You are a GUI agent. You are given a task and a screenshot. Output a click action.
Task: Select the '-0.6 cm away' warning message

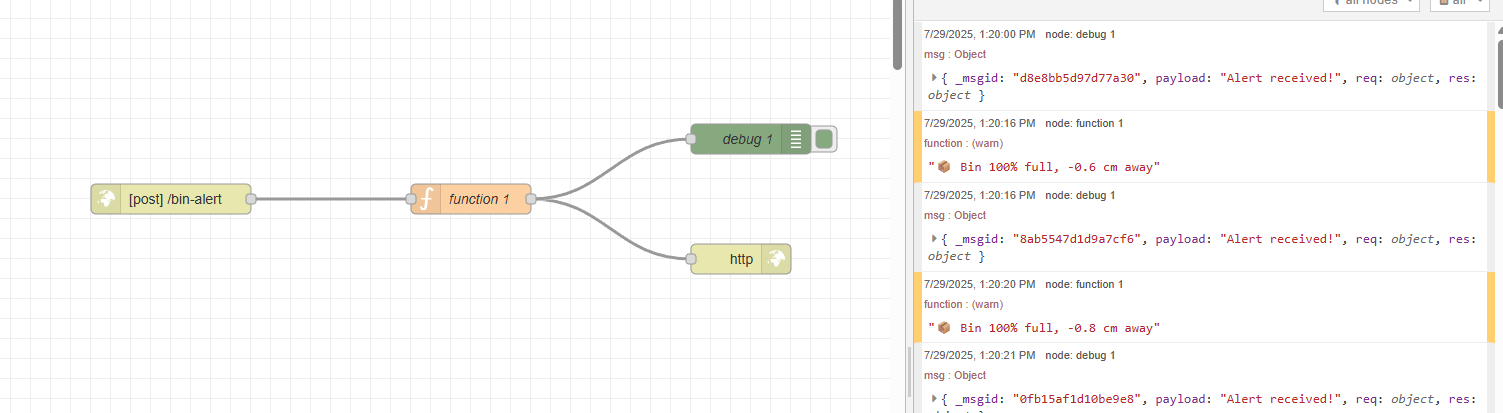(x=1045, y=167)
